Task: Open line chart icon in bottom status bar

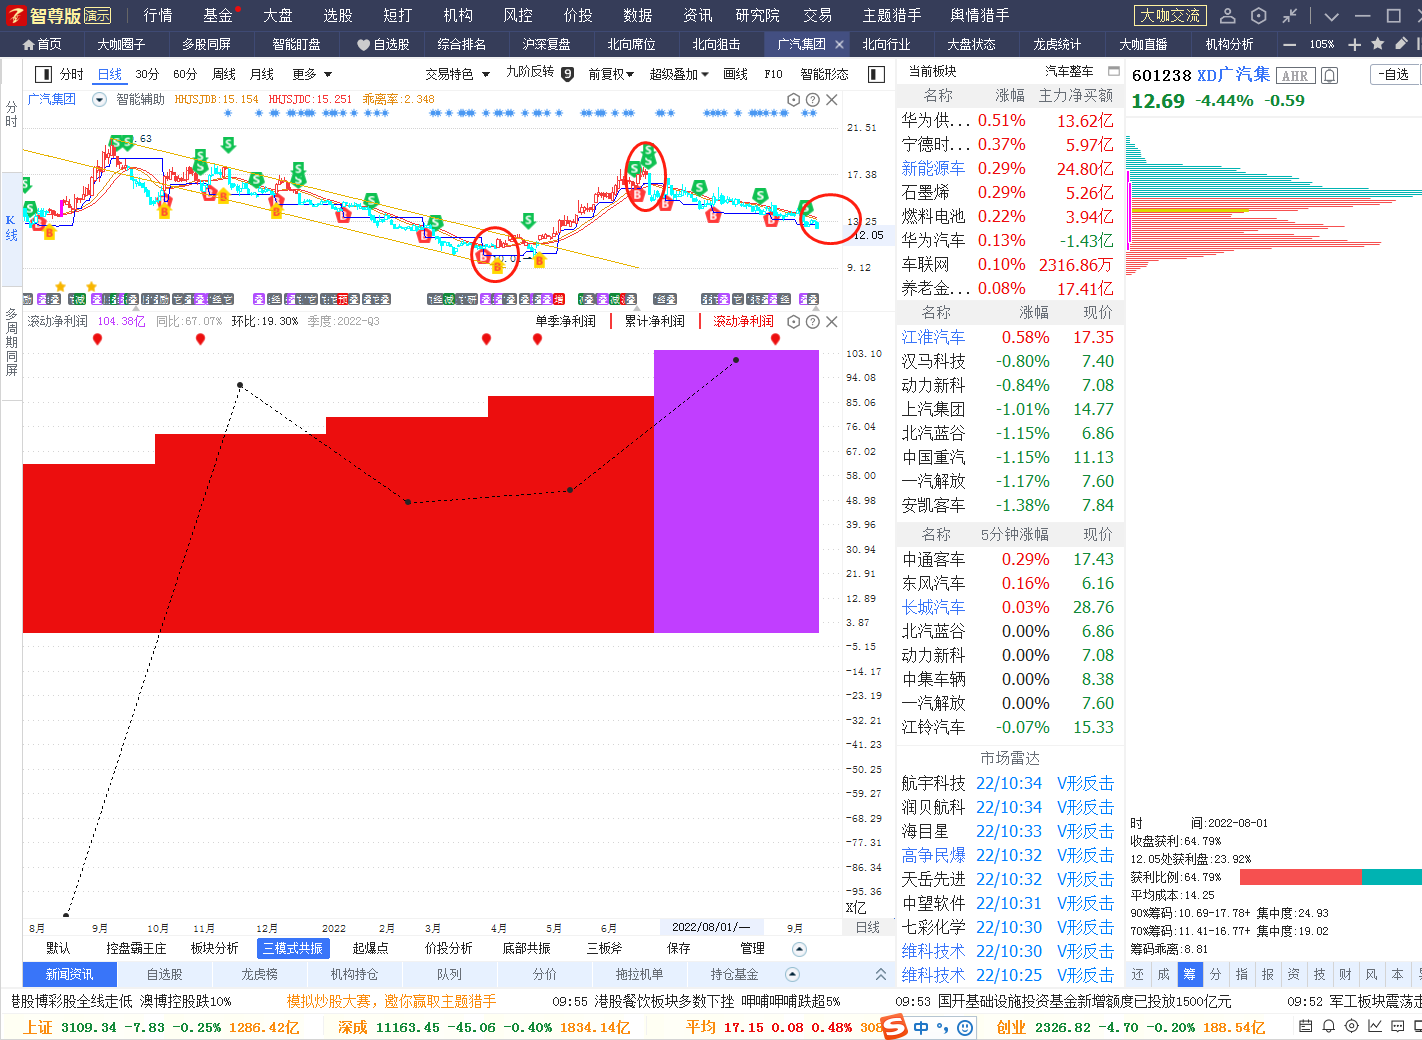Action: (x=1375, y=1026)
